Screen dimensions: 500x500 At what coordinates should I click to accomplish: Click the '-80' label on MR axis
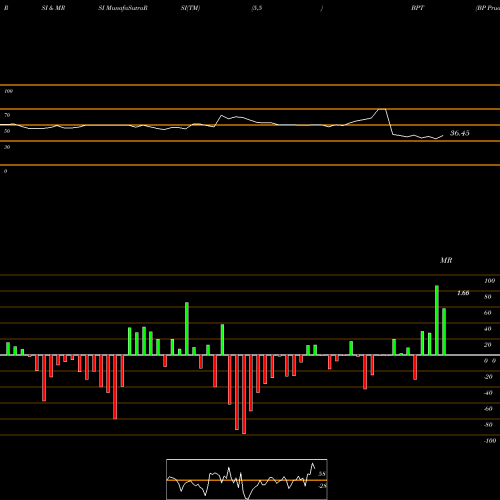488,425
